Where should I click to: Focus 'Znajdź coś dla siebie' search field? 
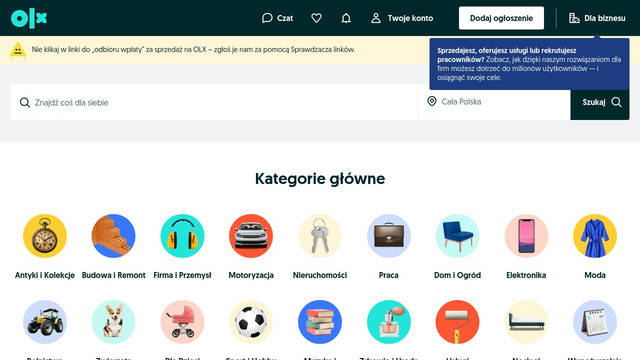(214, 102)
